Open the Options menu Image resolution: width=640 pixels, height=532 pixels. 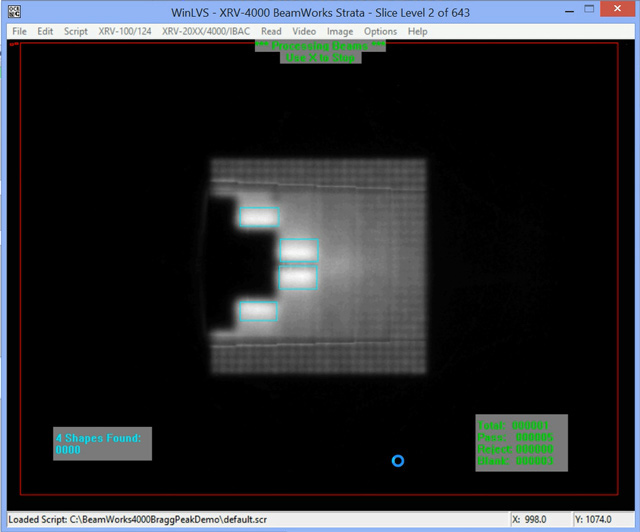pyautogui.click(x=380, y=31)
